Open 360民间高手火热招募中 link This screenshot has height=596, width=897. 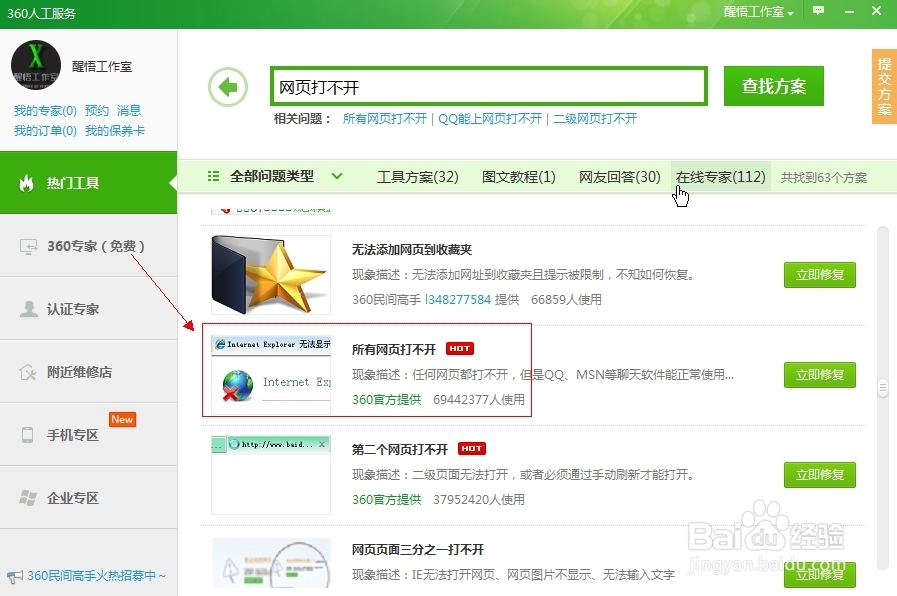pos(96,575)
